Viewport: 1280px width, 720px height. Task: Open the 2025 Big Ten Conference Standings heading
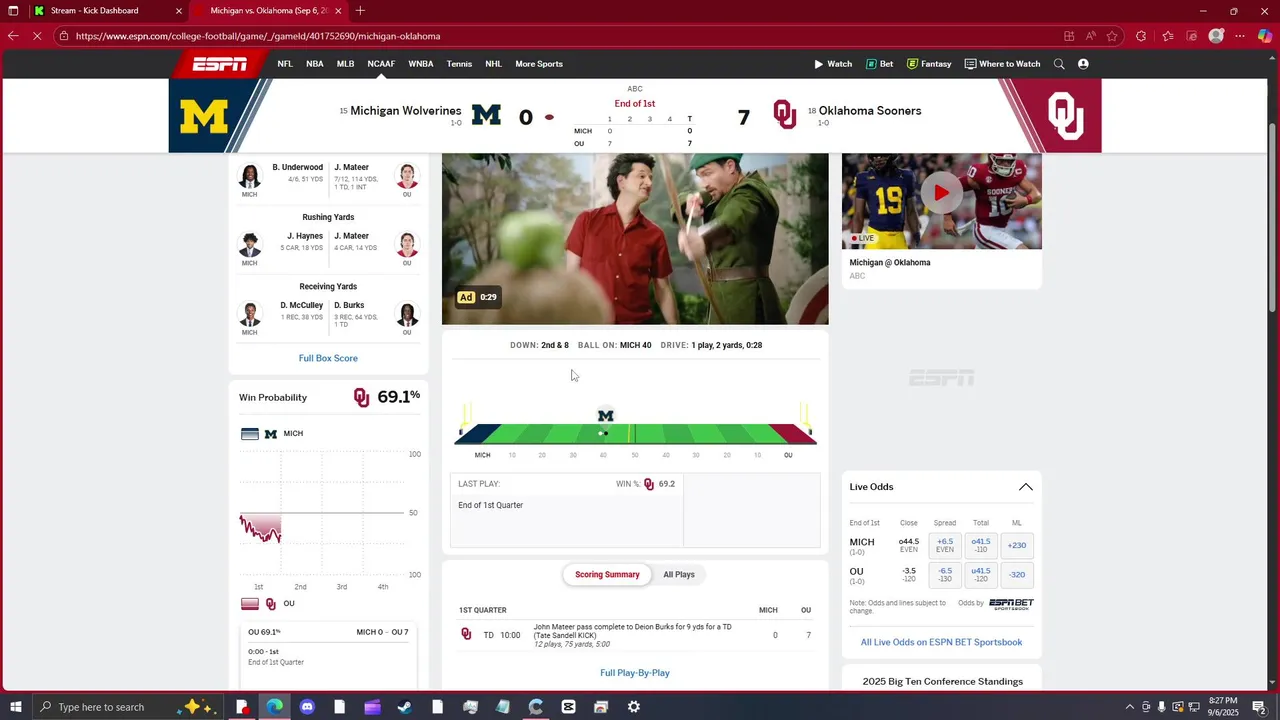click(942, 682)
